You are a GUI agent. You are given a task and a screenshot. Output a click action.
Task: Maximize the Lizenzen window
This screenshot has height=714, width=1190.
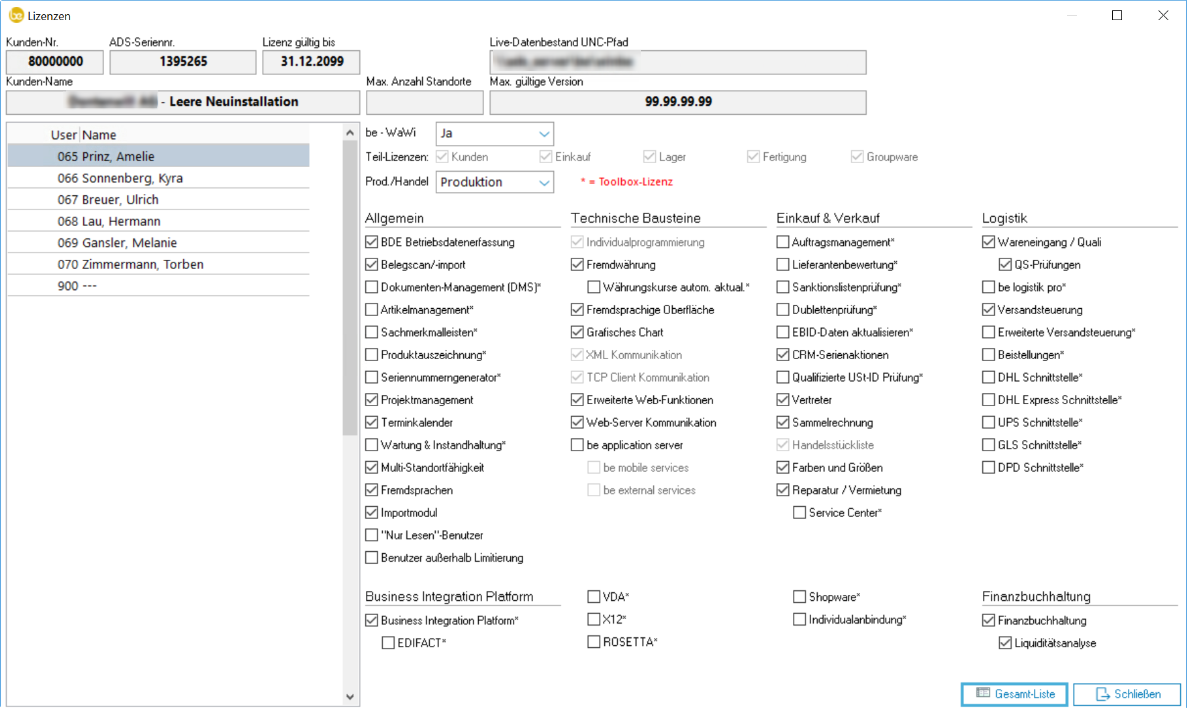click(x=1117, y=16)
